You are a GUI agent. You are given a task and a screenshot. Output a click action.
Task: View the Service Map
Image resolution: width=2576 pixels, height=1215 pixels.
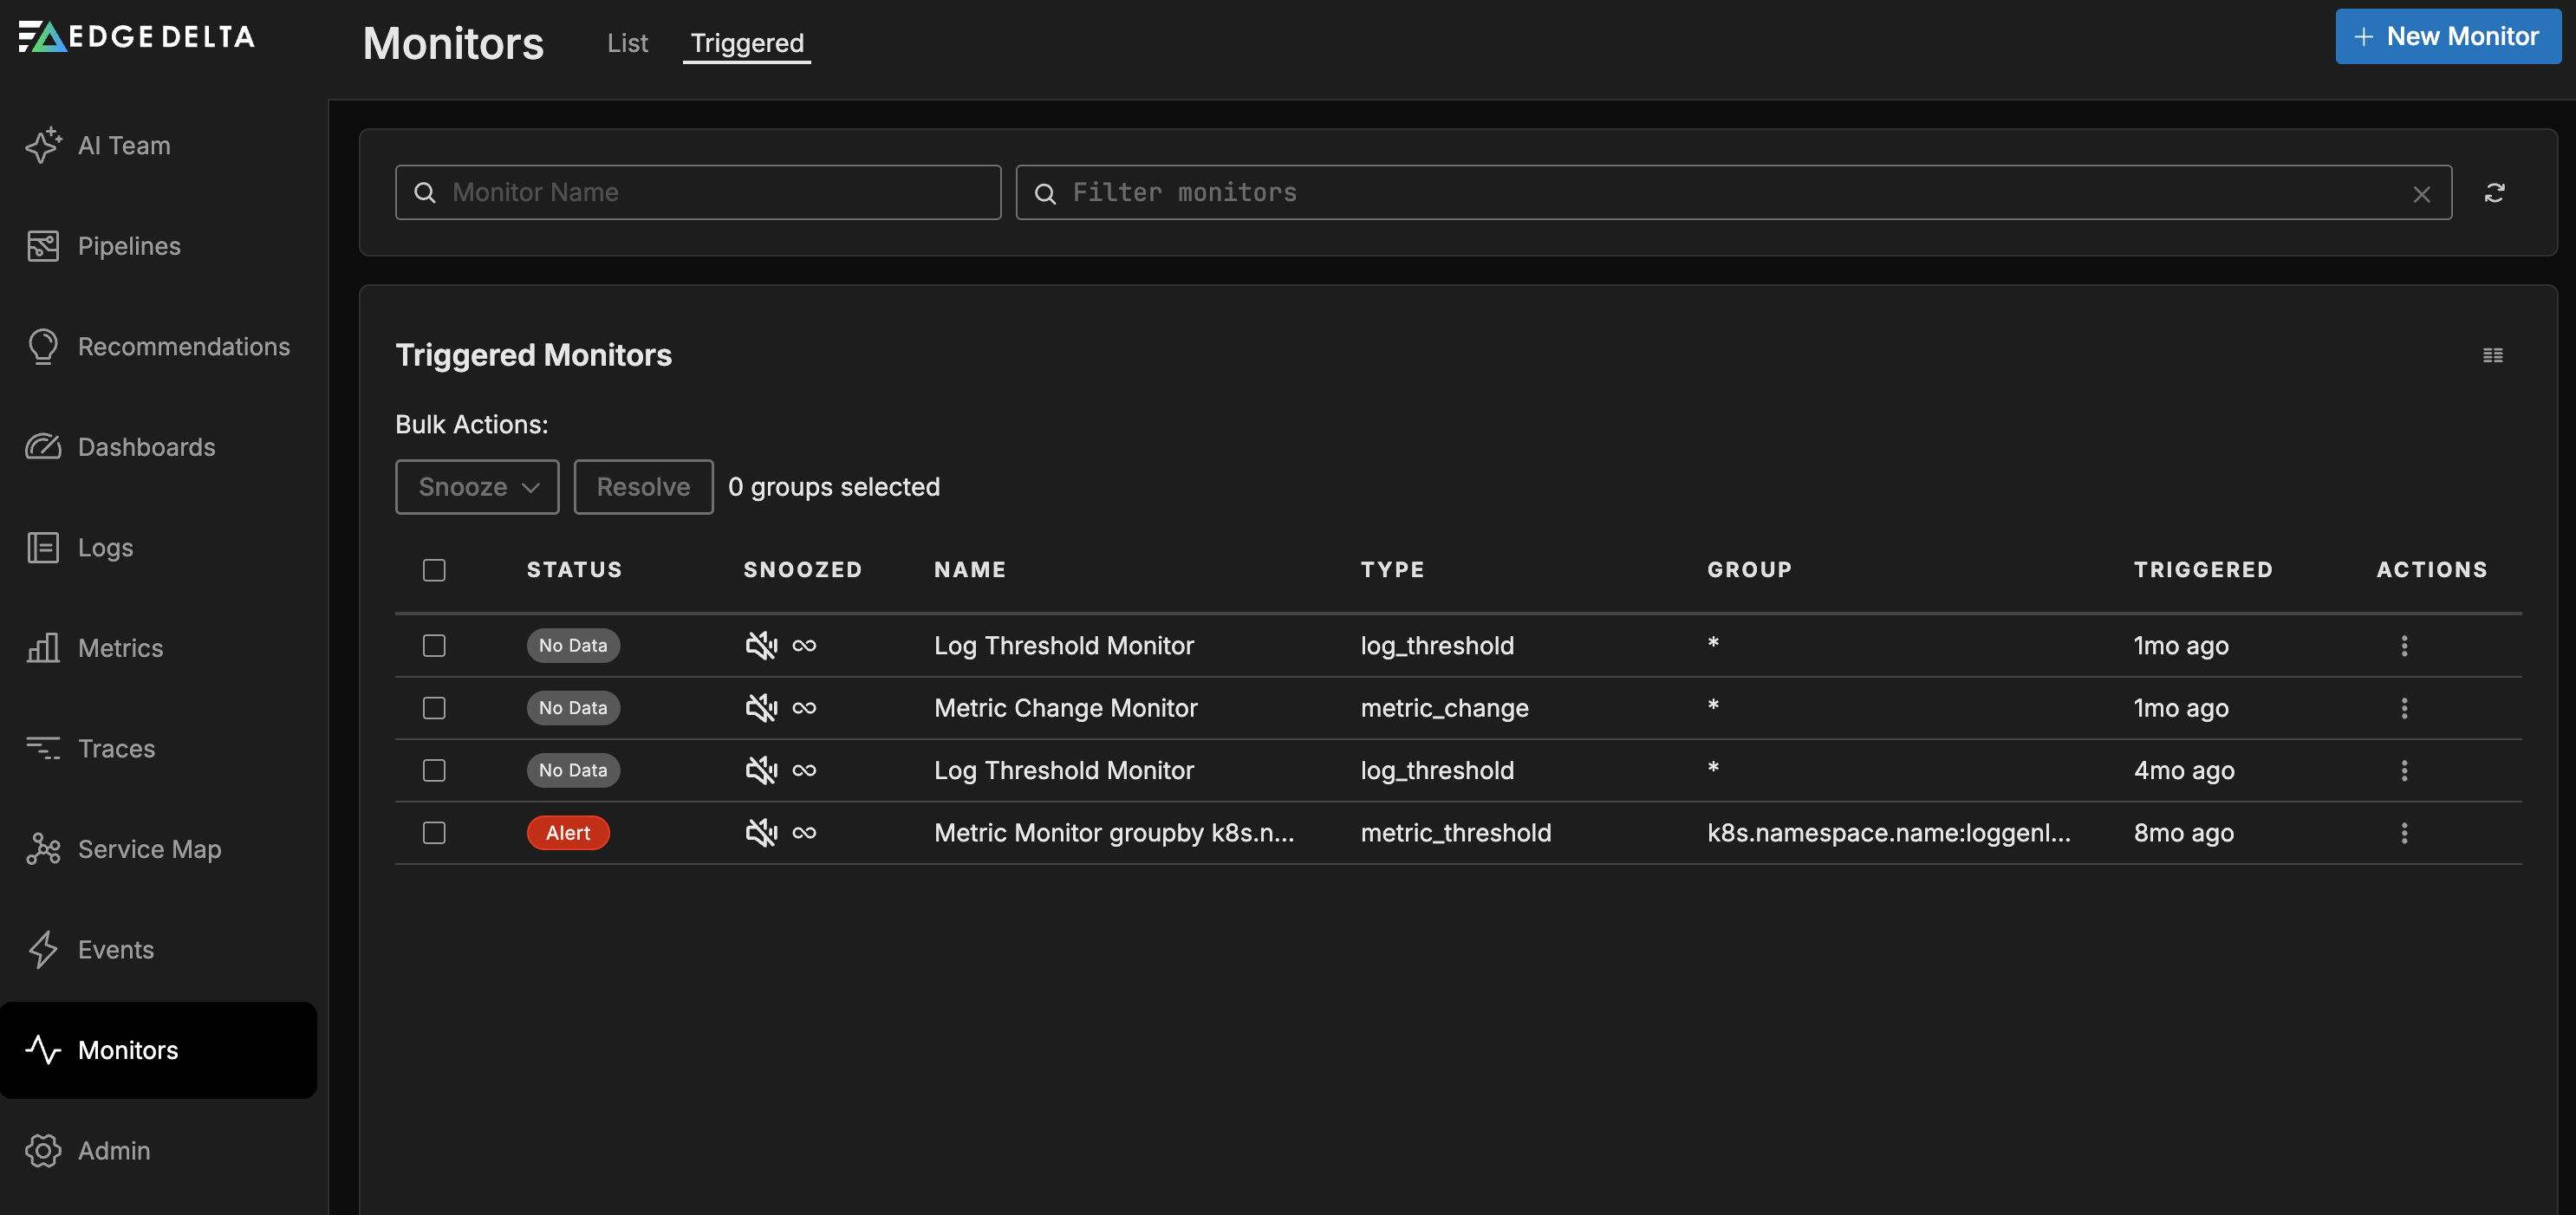[149, 849]
